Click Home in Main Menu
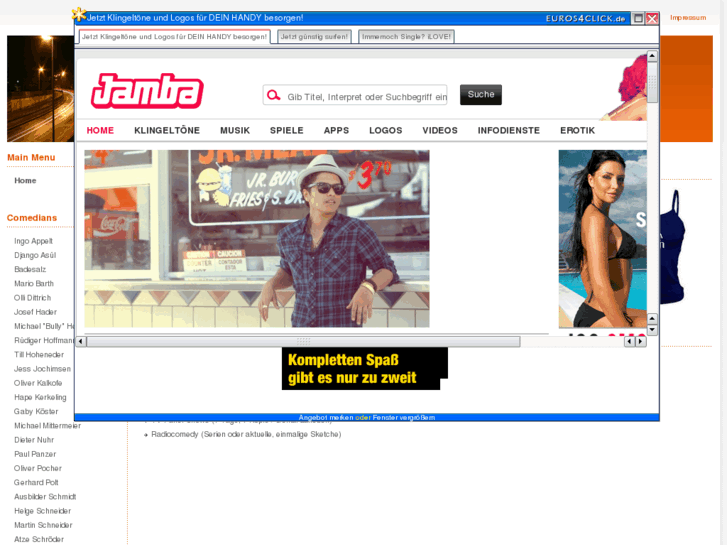Image resolution: width=727 pixels, height=545 pixels. pyautogui.click(x=25, y=180)
